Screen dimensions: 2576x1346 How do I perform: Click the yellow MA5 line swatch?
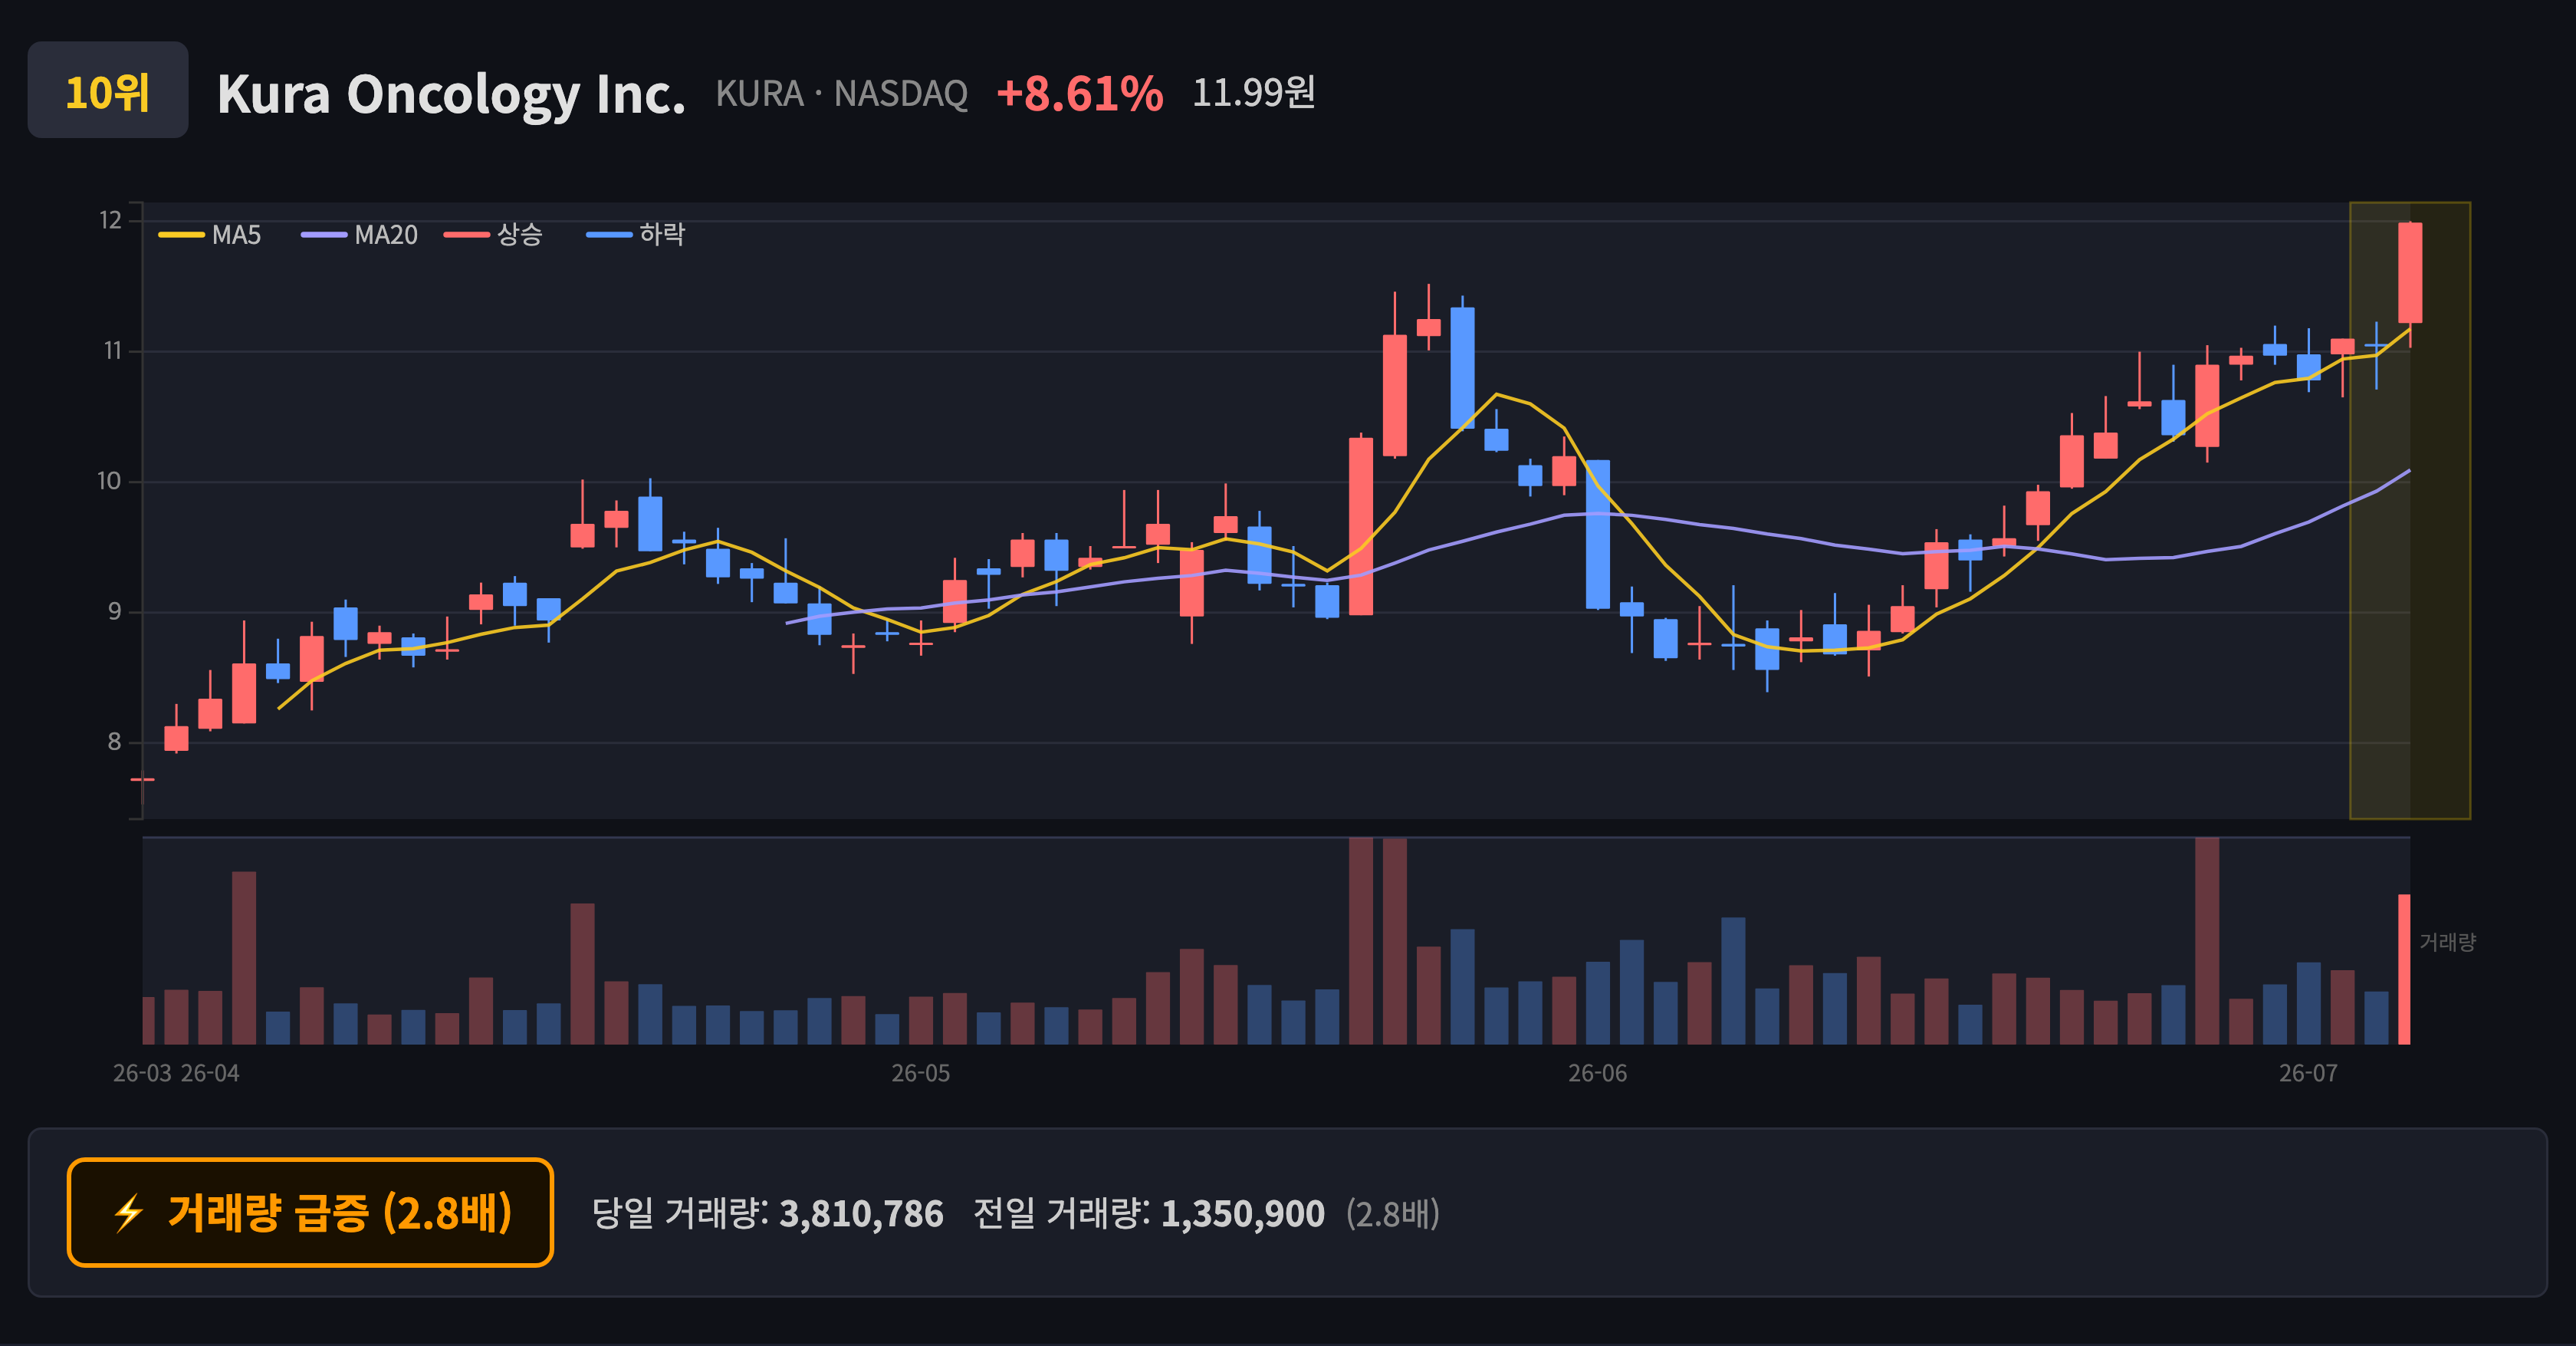point(181,235)
